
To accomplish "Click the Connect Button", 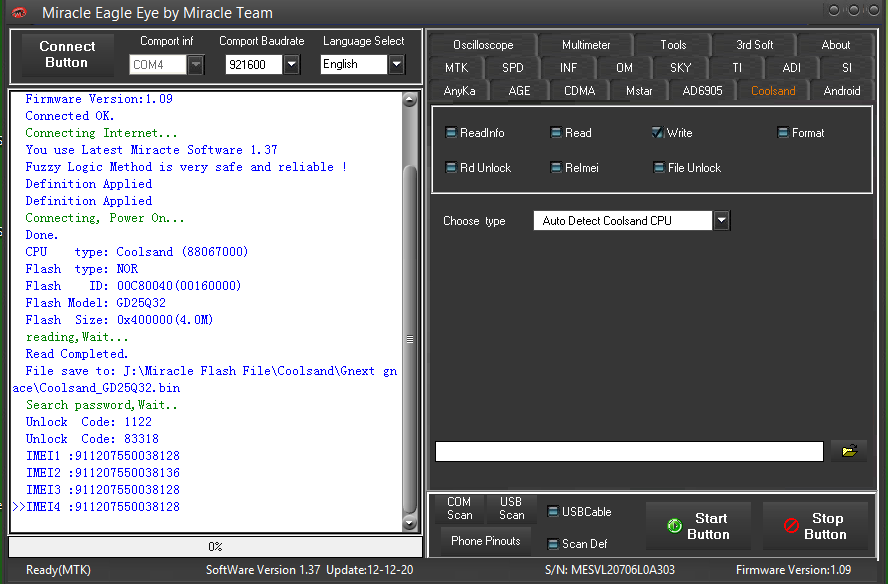I will [x=67, y=54].
